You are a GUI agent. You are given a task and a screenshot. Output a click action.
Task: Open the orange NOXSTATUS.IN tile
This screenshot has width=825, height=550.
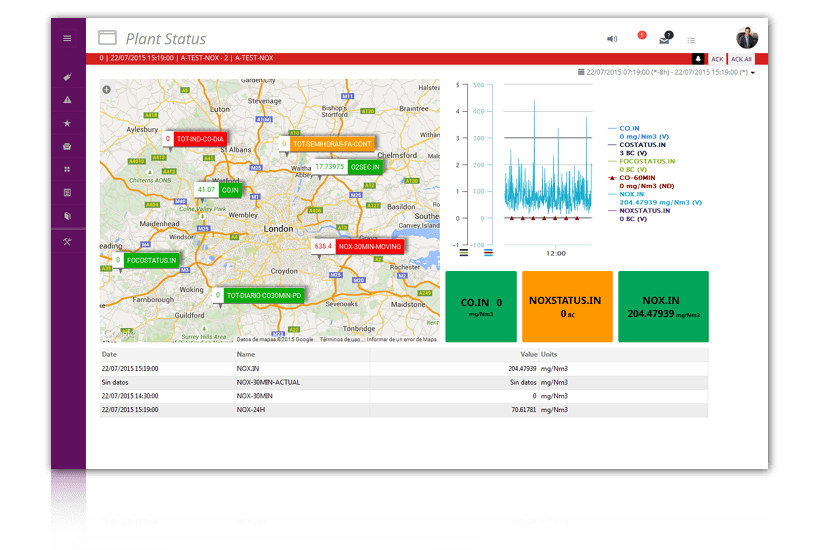tap(567, 306)
